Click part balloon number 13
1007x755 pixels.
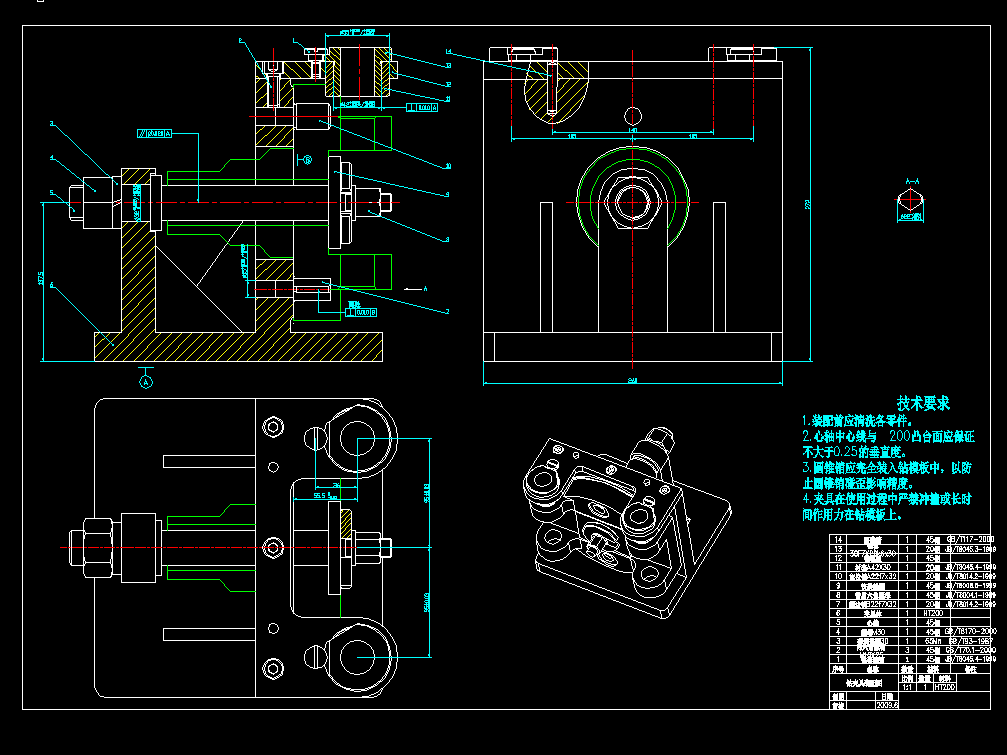(x=448, y=65)
